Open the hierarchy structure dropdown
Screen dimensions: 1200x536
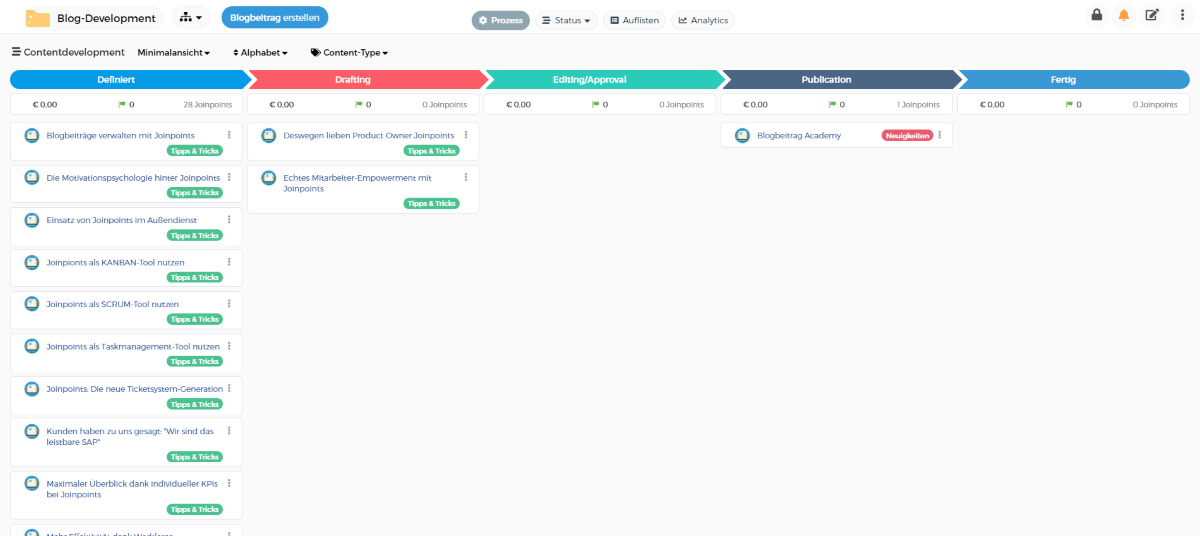191,17
